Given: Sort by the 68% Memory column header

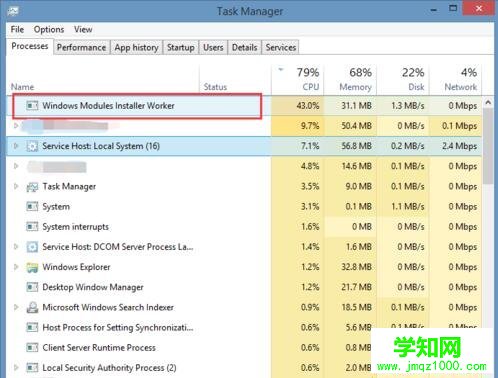Looking at the screenshot, I should tap(350, 79).
